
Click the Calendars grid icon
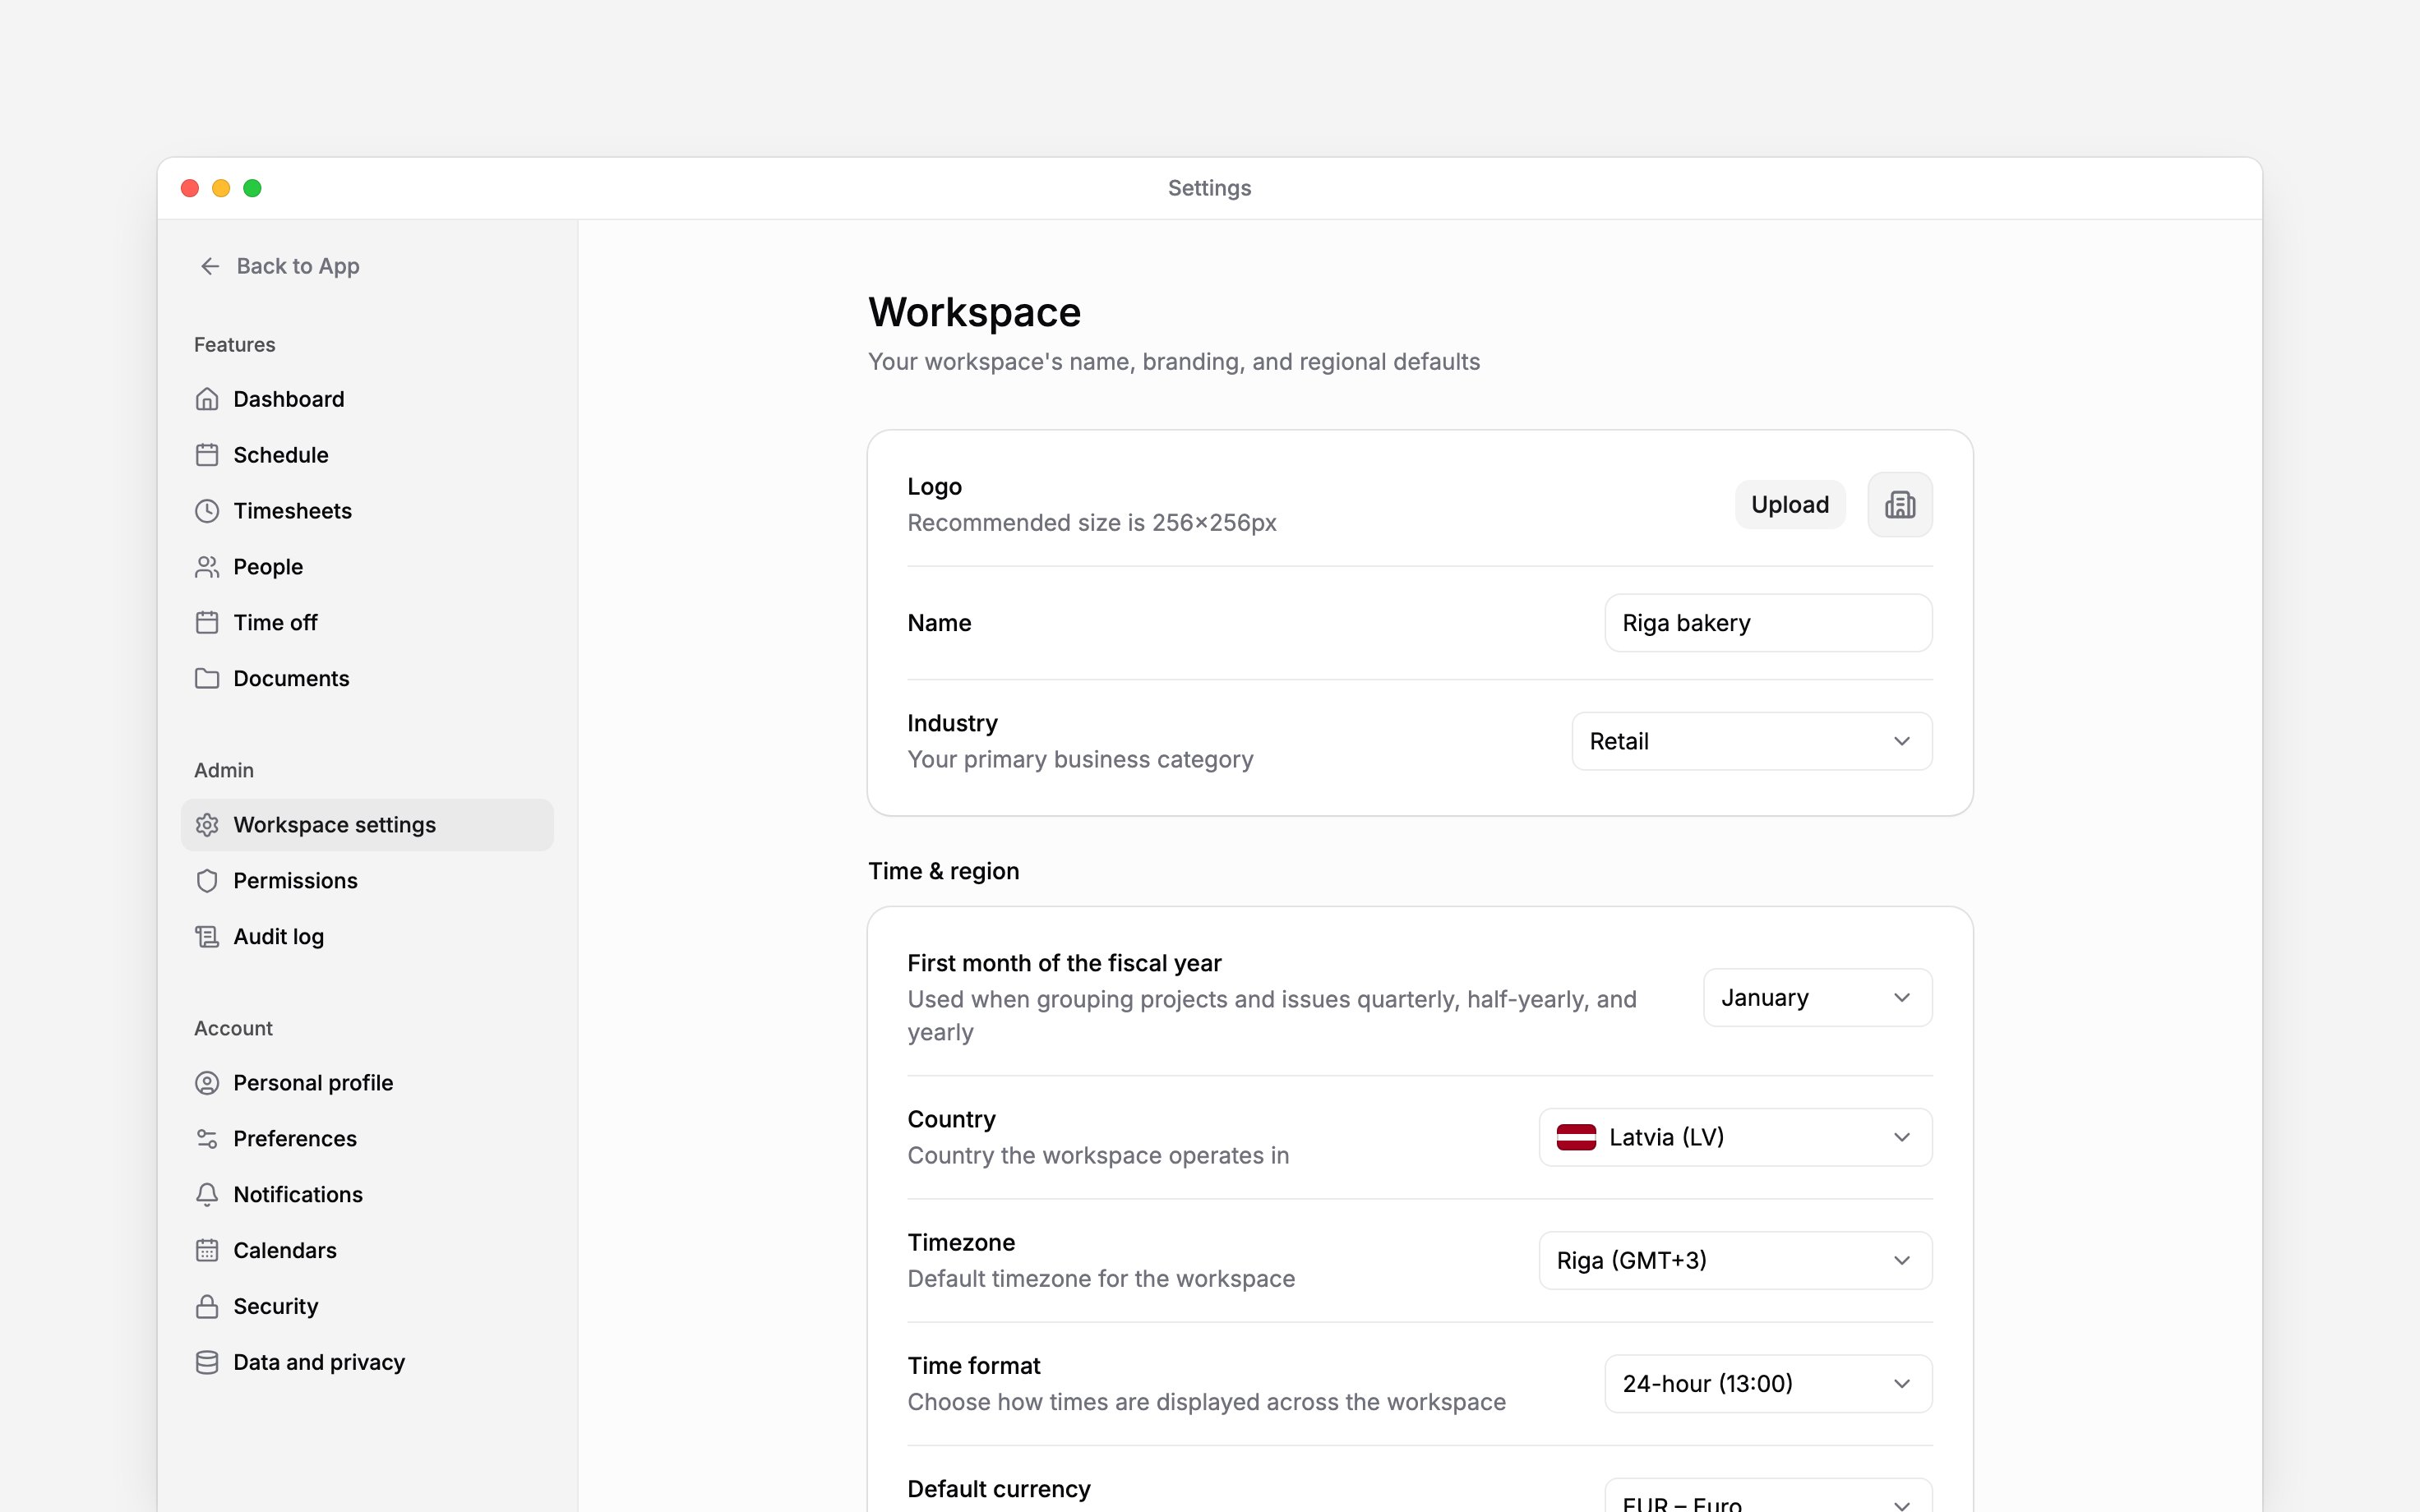point(207,1251)
